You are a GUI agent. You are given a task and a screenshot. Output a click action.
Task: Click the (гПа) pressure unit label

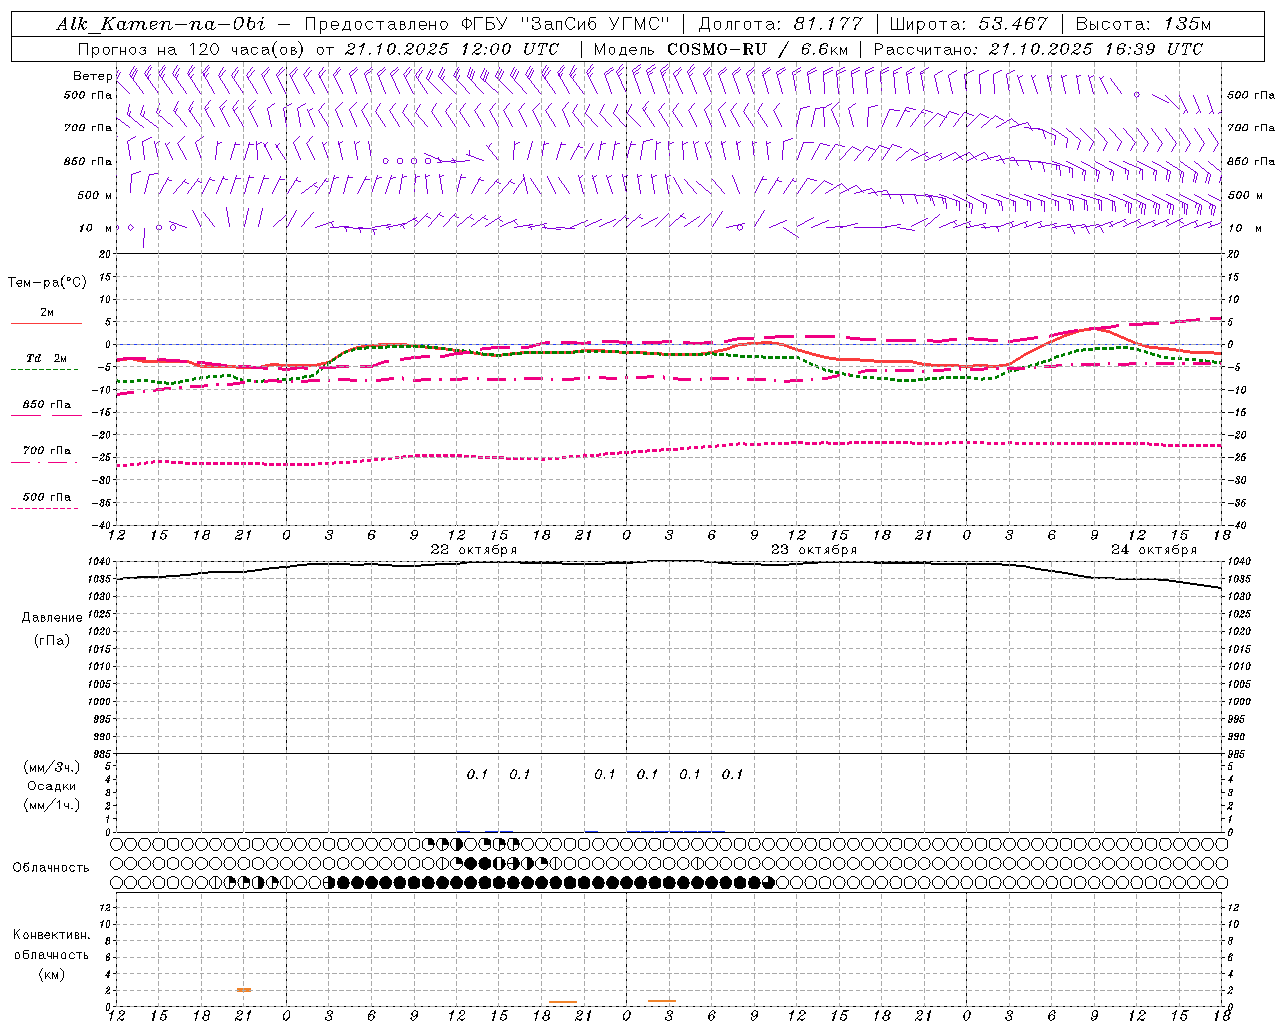click(x=52, y=641)
